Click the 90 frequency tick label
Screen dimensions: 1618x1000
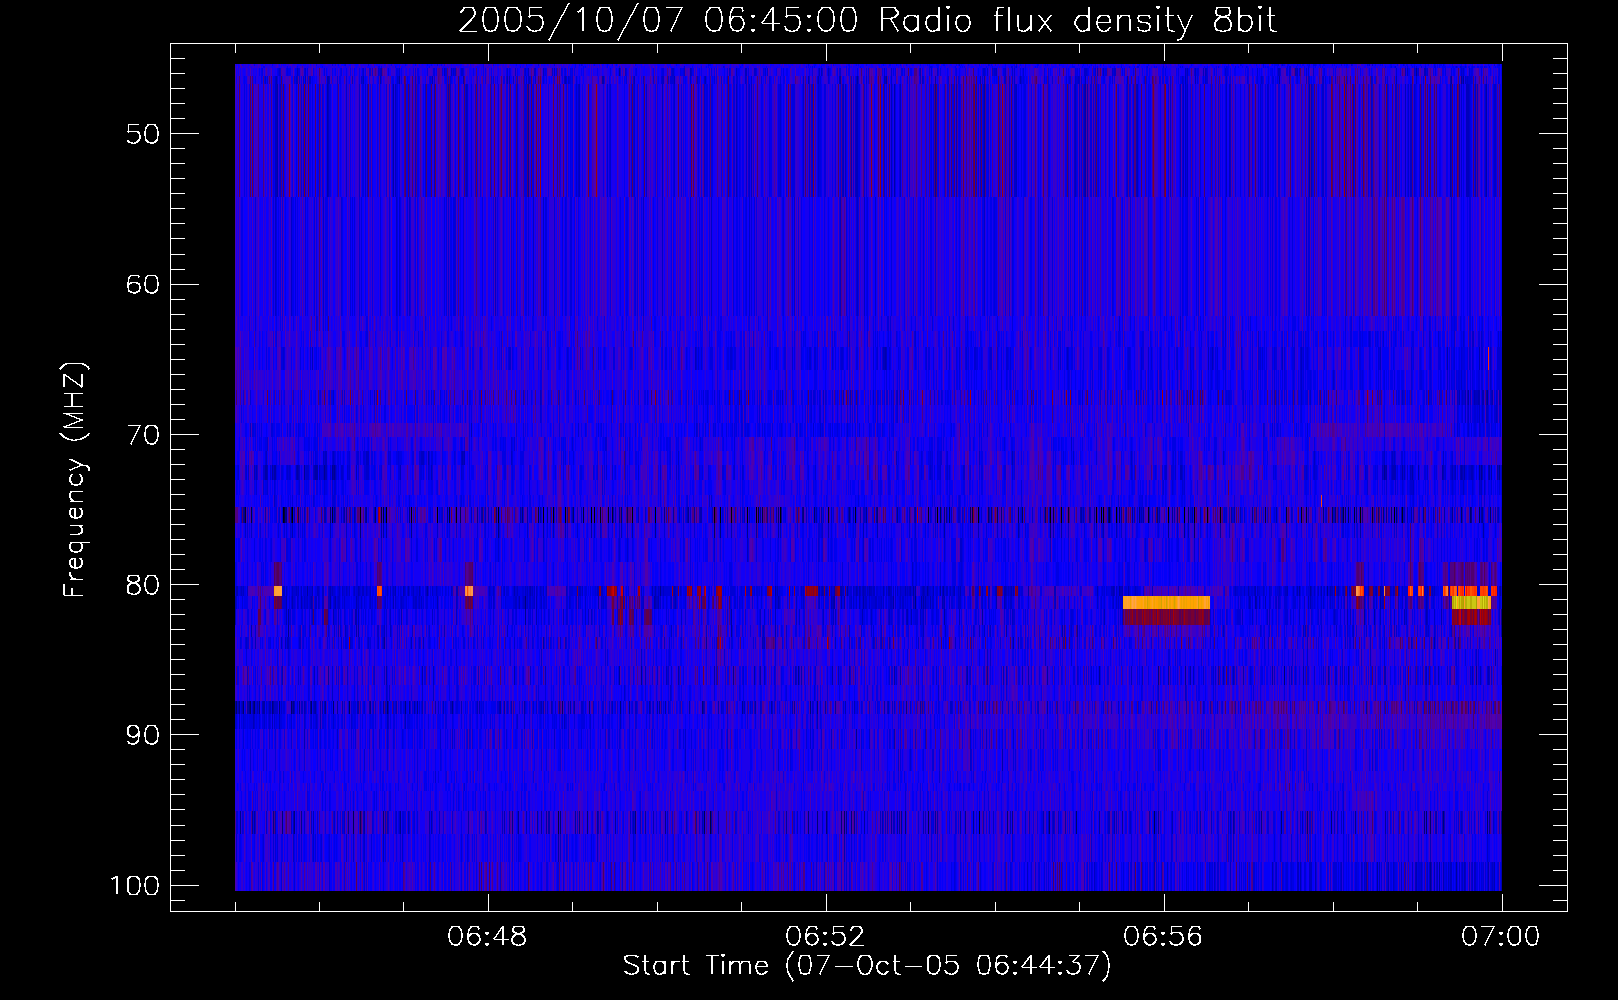(143, 735)
